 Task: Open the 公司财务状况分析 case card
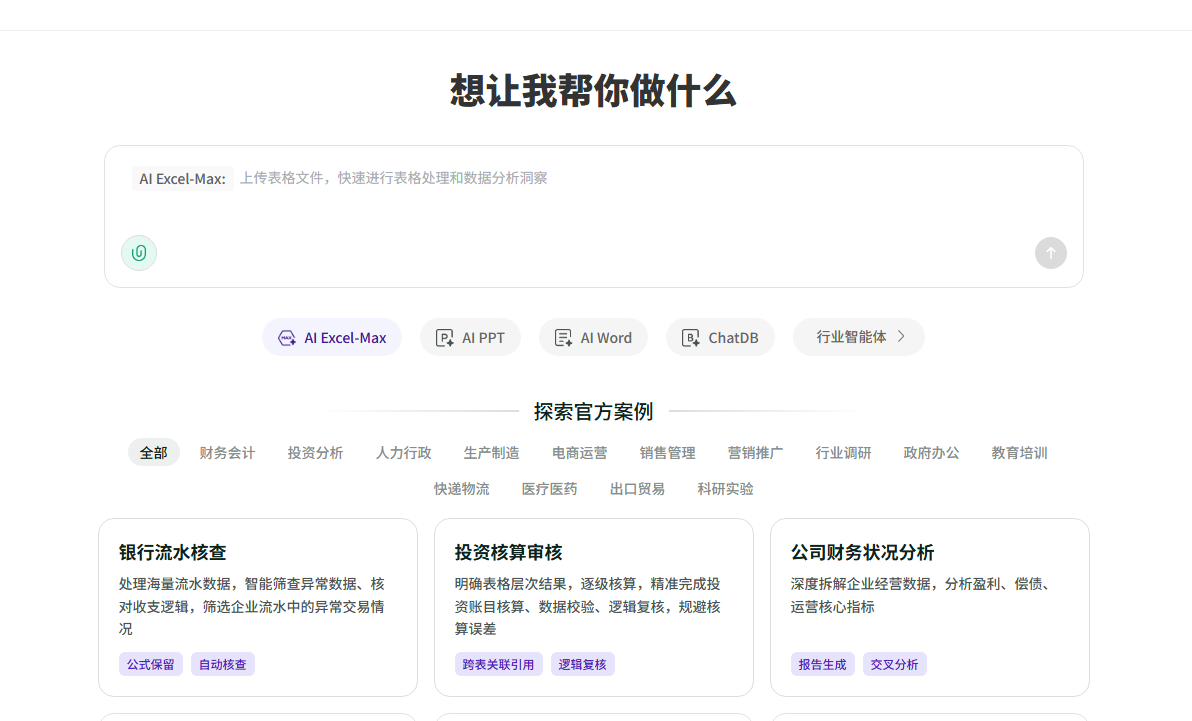click(930, 608)
